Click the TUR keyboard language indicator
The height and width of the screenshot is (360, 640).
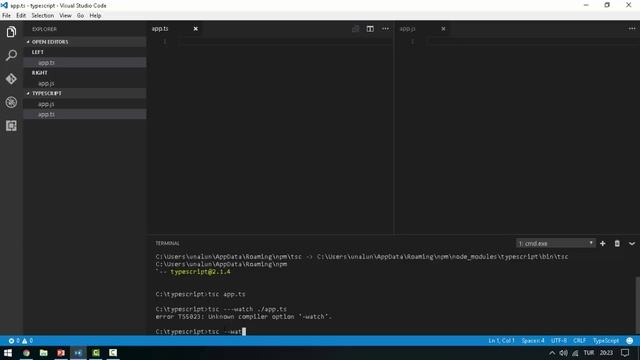(x=589, y=353)
